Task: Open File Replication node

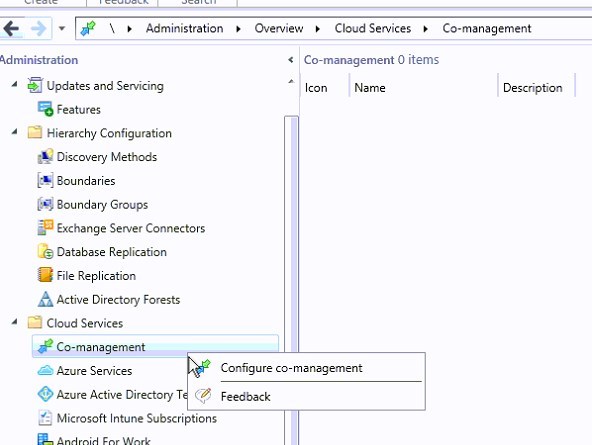Action: 96,276
